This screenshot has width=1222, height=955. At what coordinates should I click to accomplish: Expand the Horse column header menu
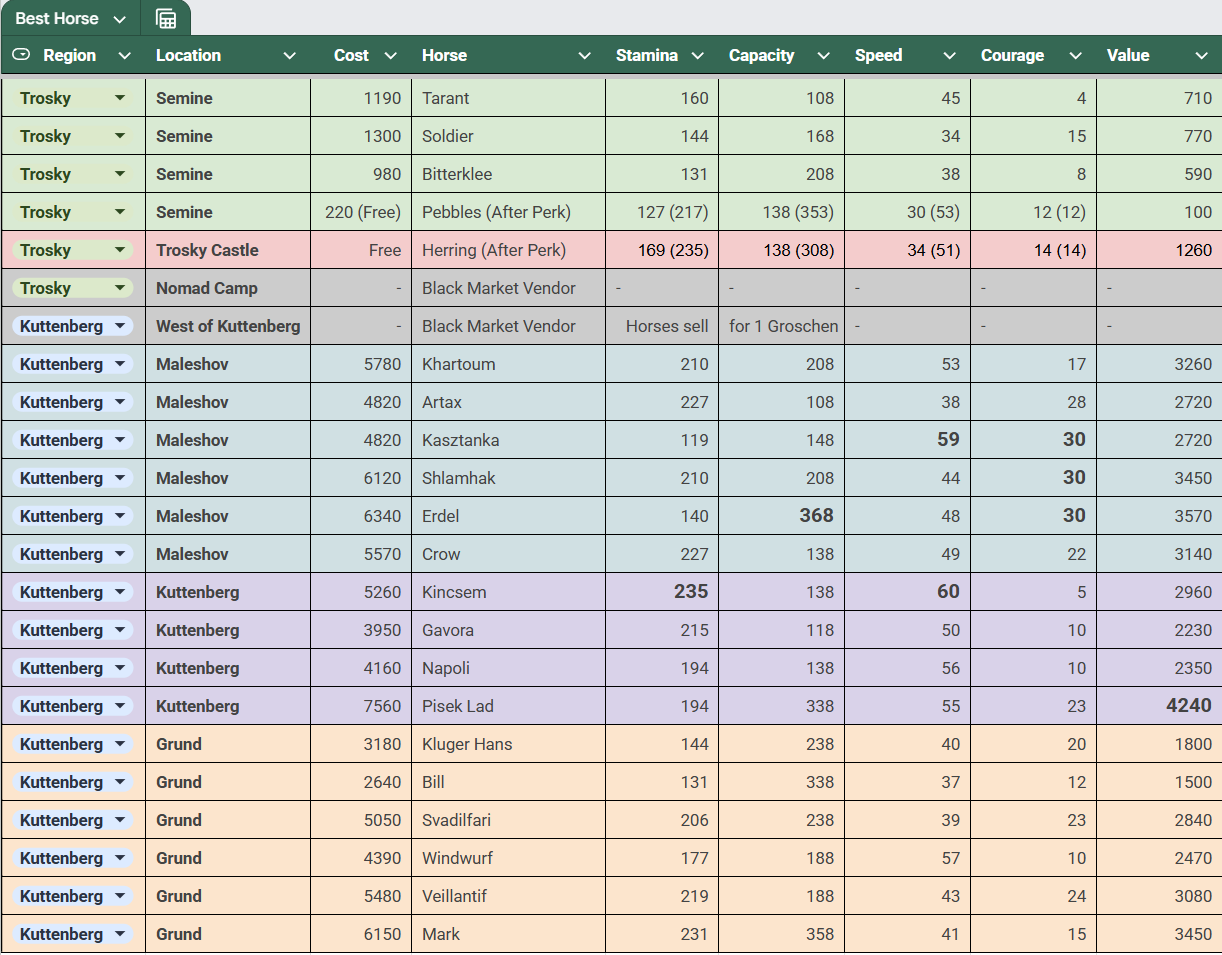[585, 56]
